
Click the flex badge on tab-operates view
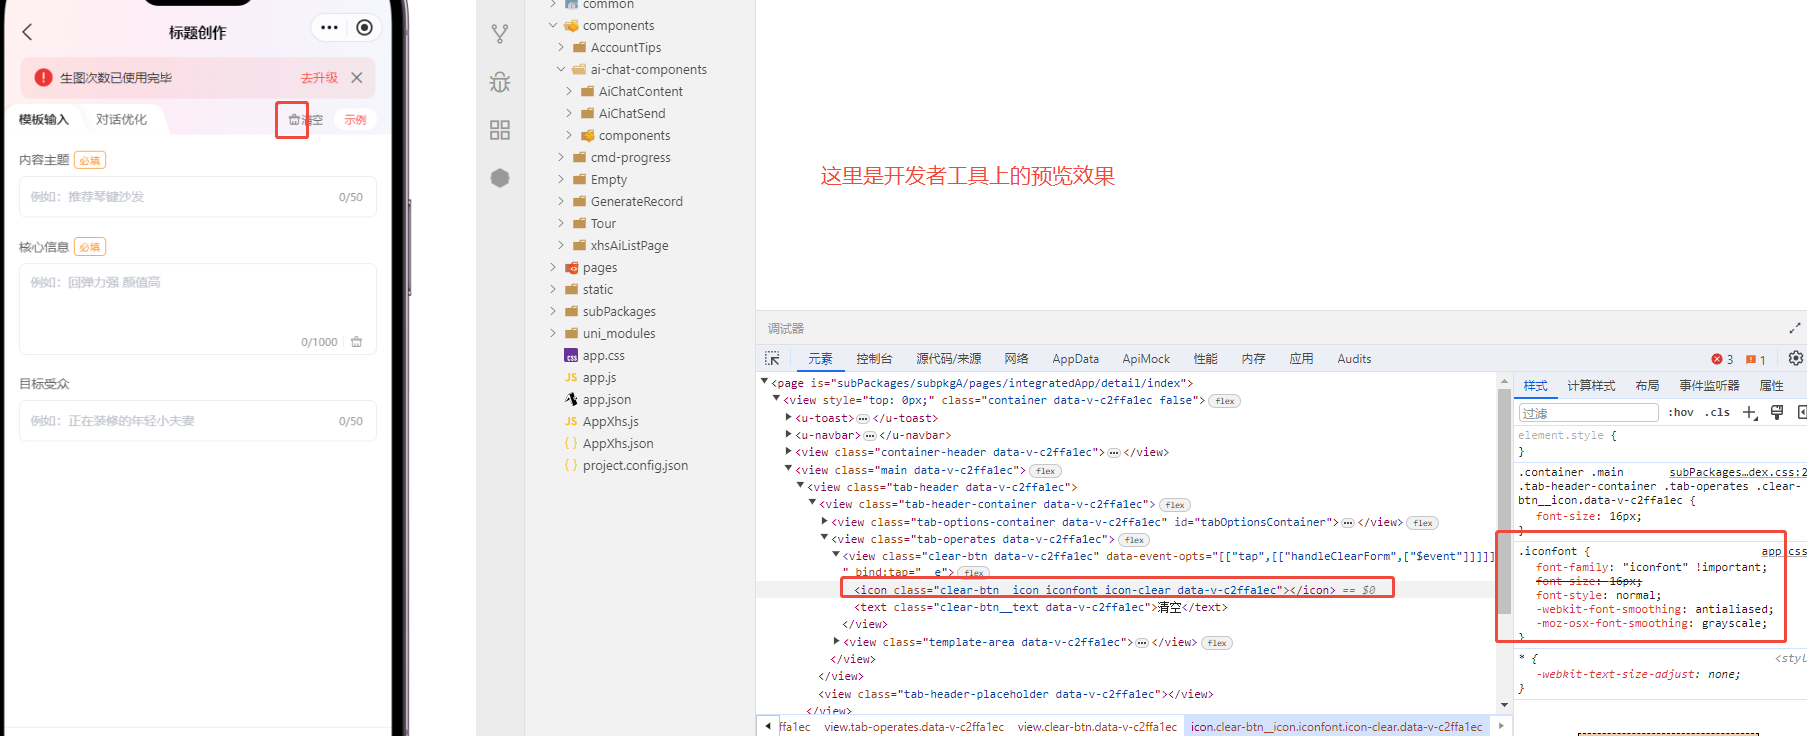[1134, 540]
